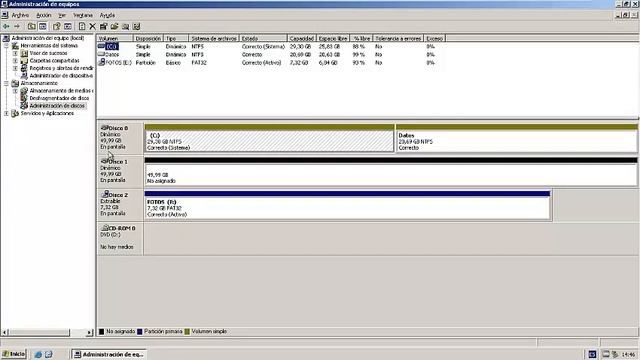Click the black No asignado legend swatch
Screen dimensions: 640x360
(102, 331)
